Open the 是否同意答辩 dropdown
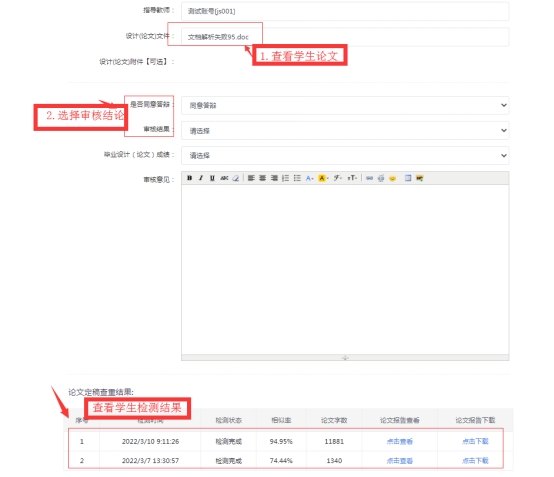Image resolution: width=554 pixels, height=477 pixels. [x=345, y=105]
